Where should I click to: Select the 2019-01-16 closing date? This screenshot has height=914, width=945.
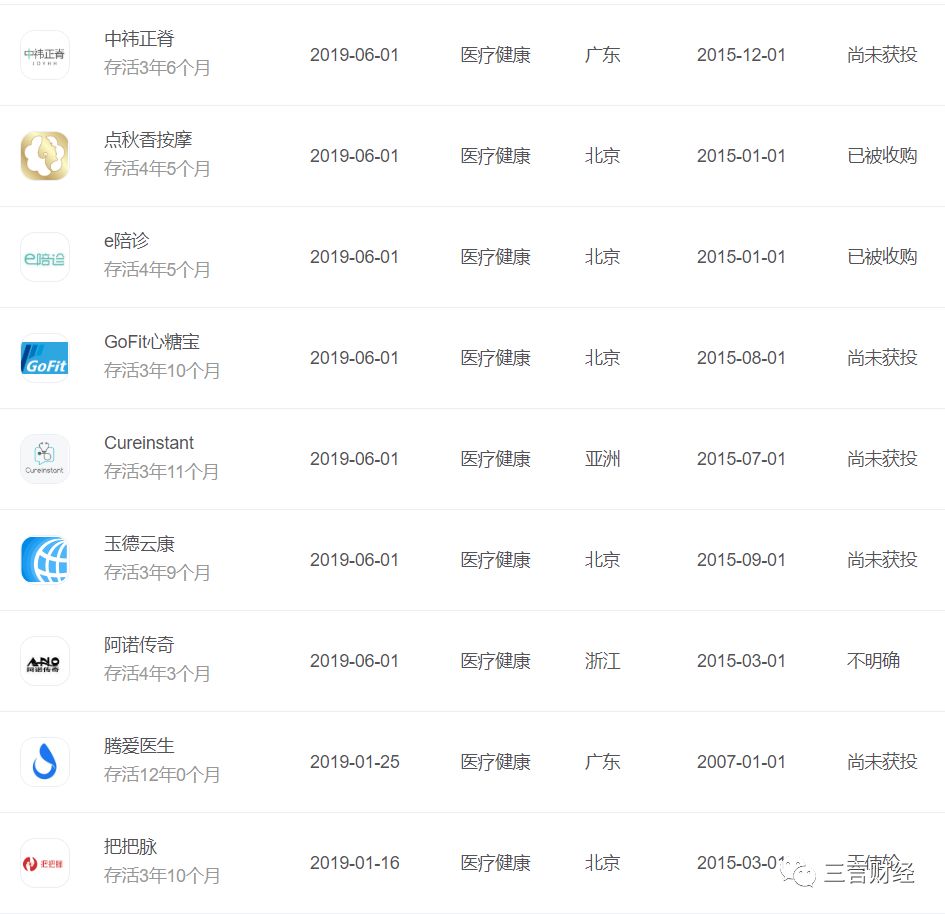[x=354, y=863]
